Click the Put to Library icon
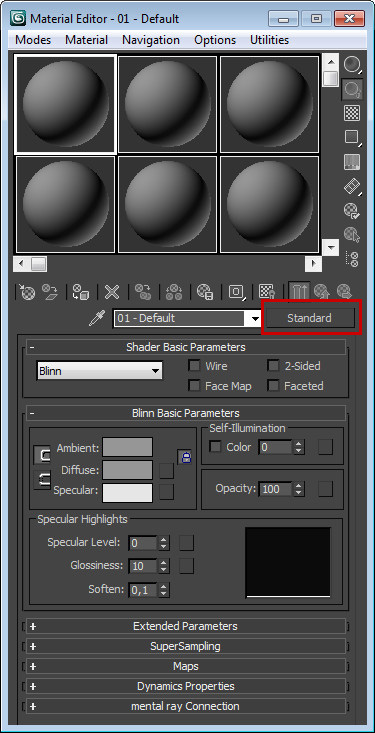Viewport: 375px width, 733px height. 205,292
